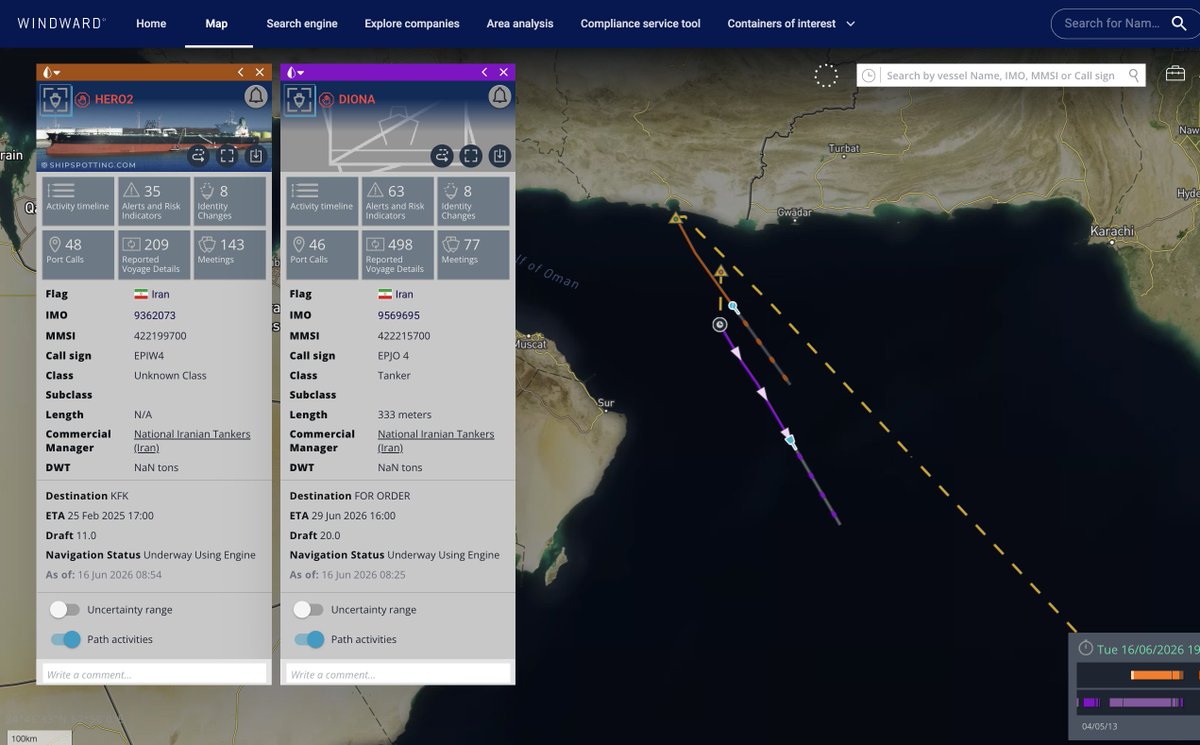The image size is (1200, 745).
Task: Go to Search engine page
Action: click(x=302, y=23)
